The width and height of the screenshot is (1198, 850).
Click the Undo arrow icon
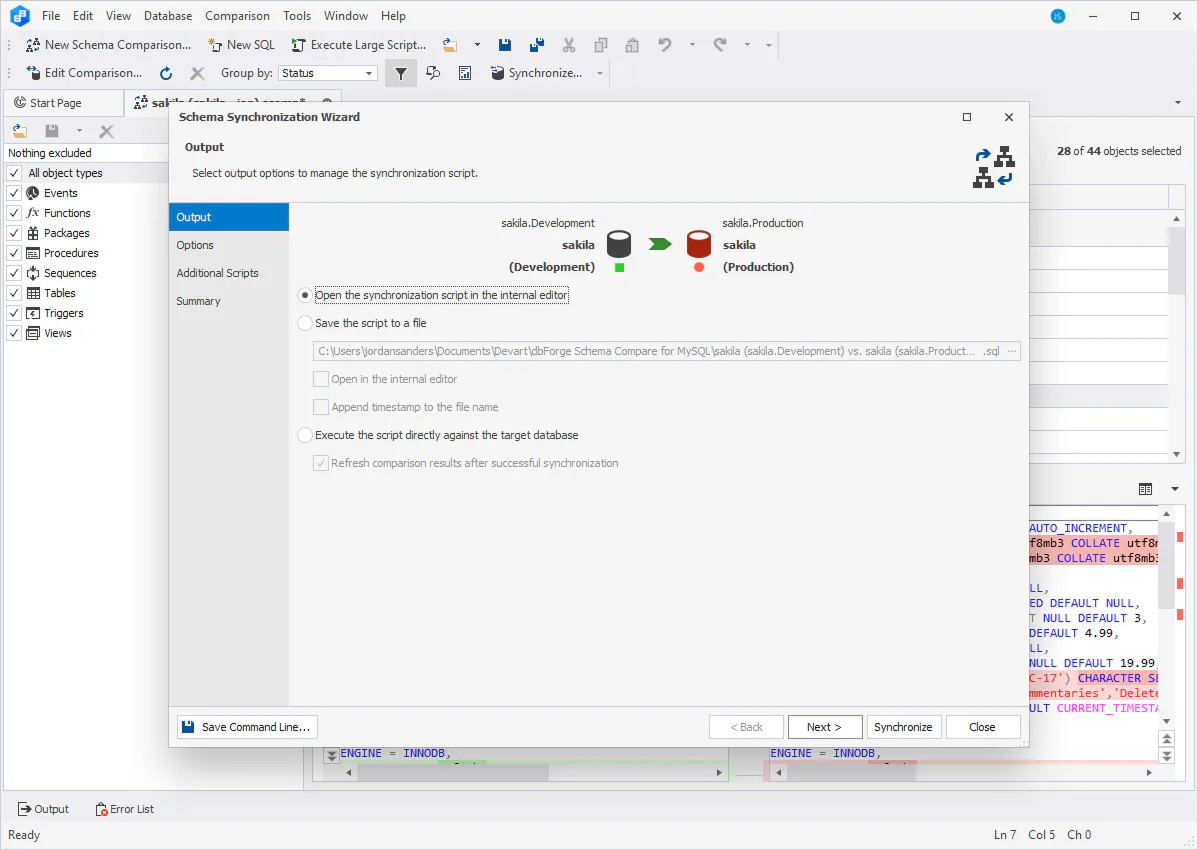pos(665,45)
